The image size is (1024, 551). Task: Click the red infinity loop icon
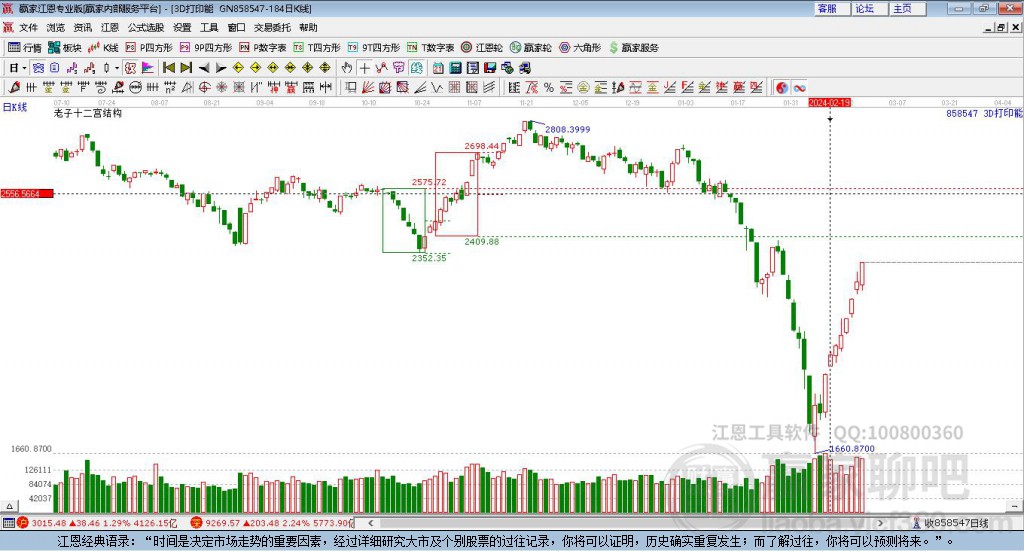(799, 87)
